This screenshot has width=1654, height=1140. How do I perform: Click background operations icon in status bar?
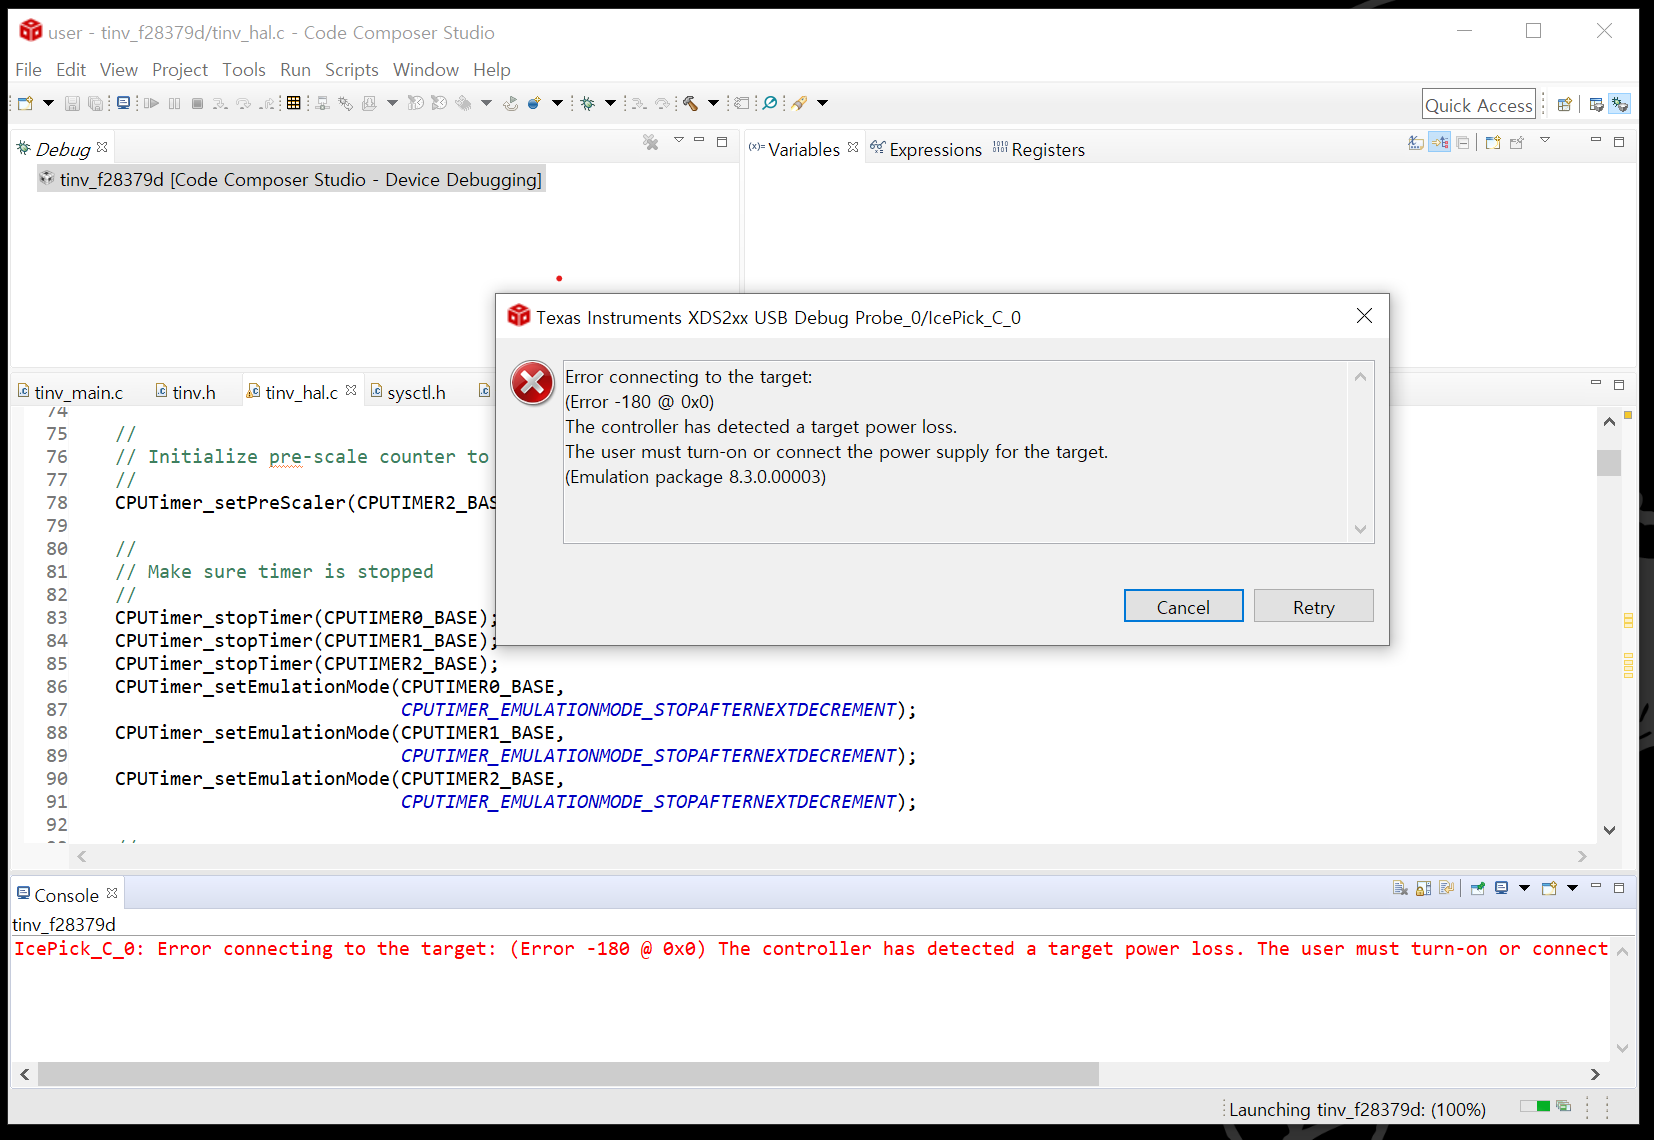point(1564,1106)
